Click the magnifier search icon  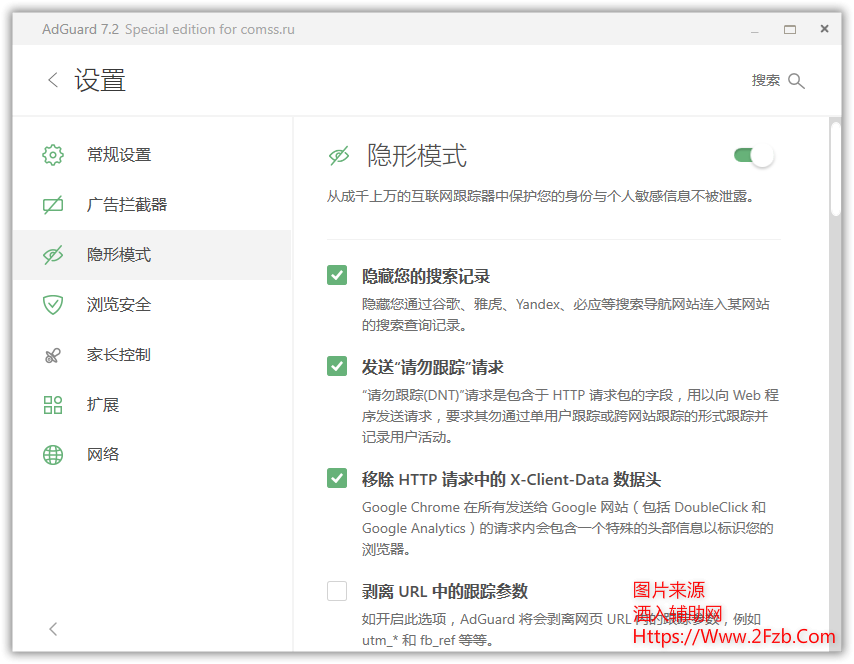click(796, 81)
